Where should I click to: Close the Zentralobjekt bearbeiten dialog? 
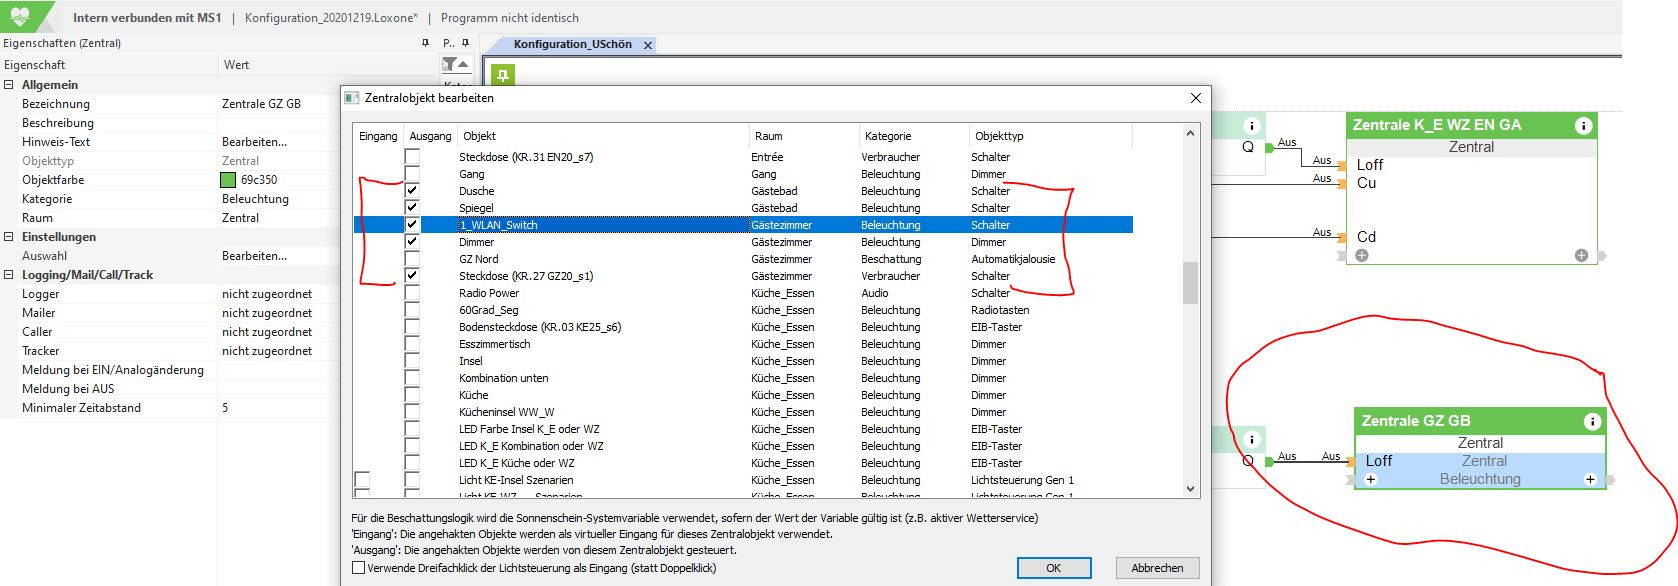click(x=1195, y=98)
